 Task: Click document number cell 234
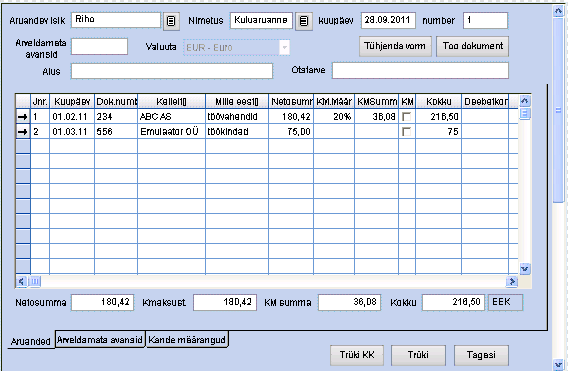[x=116, y=117]
